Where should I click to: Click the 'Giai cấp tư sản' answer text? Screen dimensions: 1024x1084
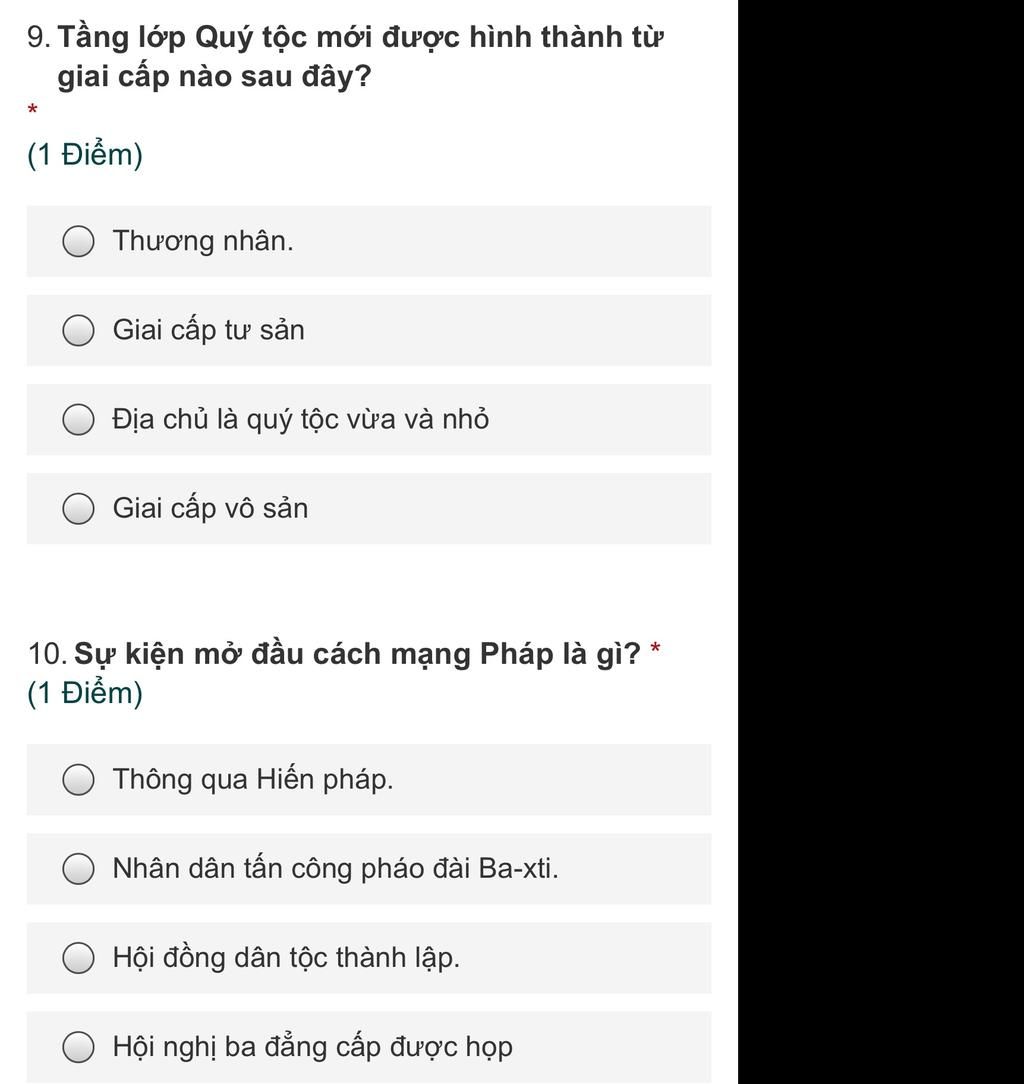(x=208, y=331)
